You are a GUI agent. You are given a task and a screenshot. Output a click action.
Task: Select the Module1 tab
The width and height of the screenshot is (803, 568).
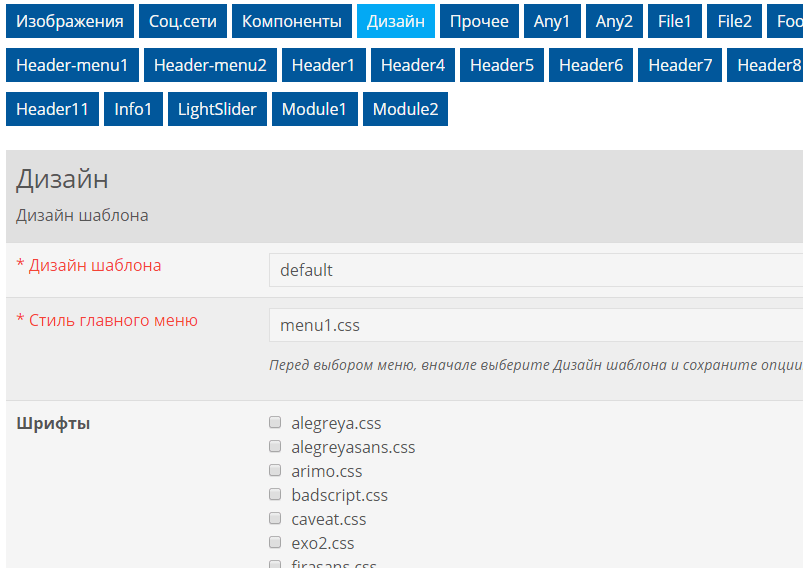(314, 109)
